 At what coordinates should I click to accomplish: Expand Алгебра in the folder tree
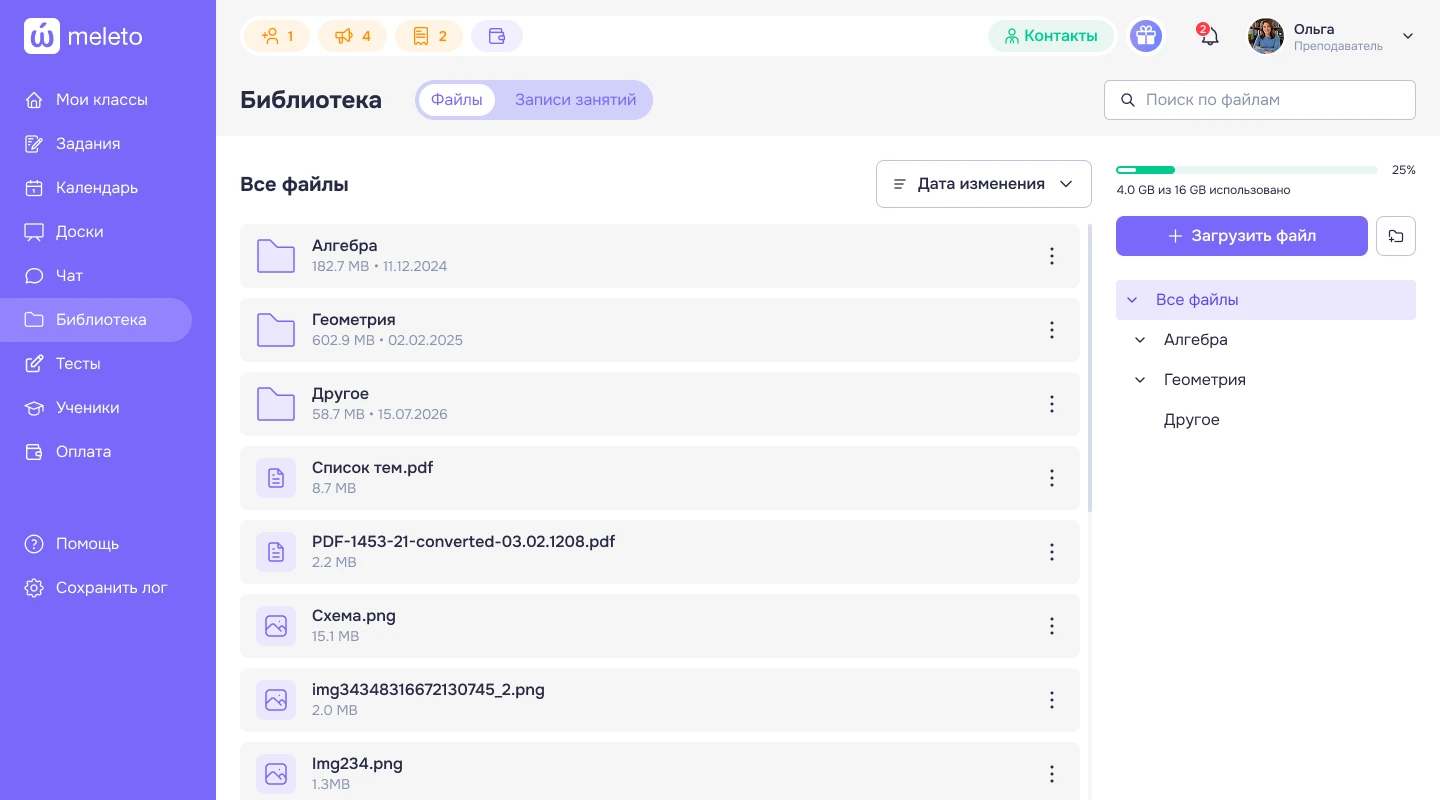click(1140, 340)
